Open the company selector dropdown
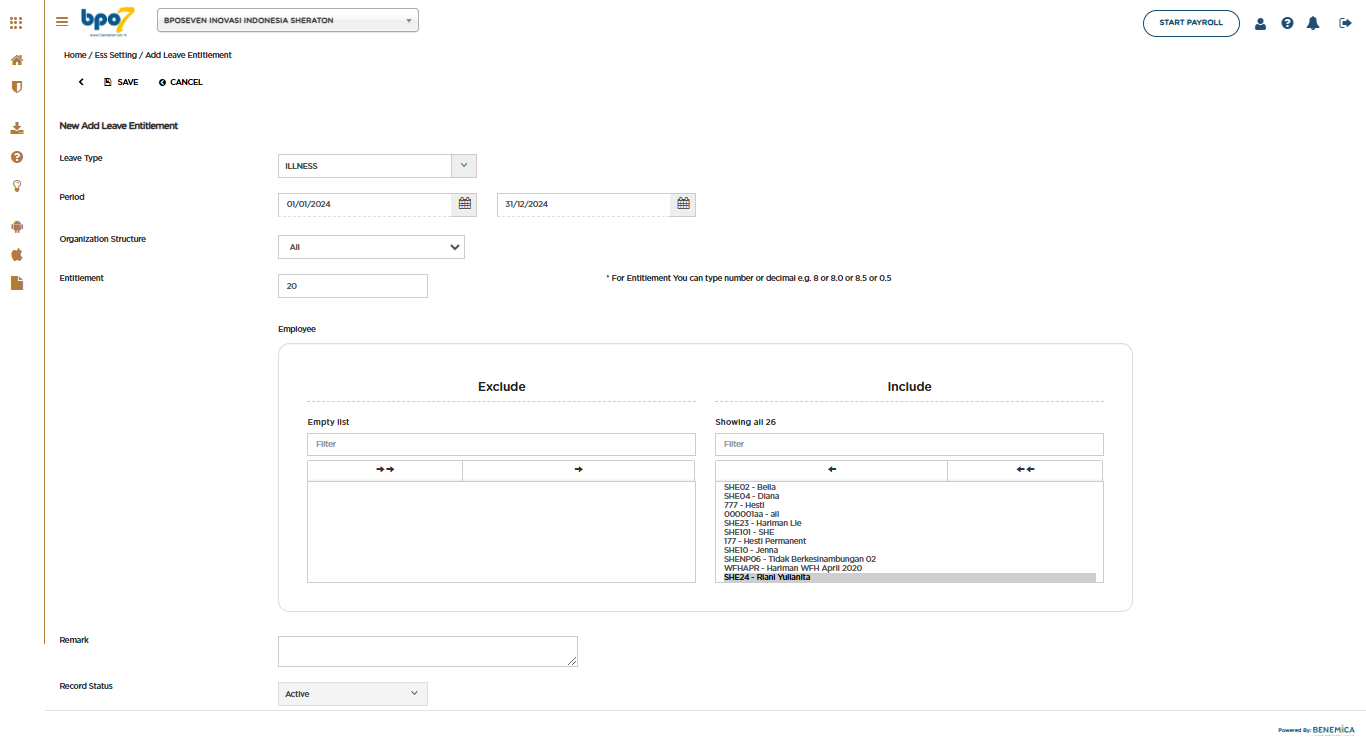 pyautogui.click(x=288, y=20)
